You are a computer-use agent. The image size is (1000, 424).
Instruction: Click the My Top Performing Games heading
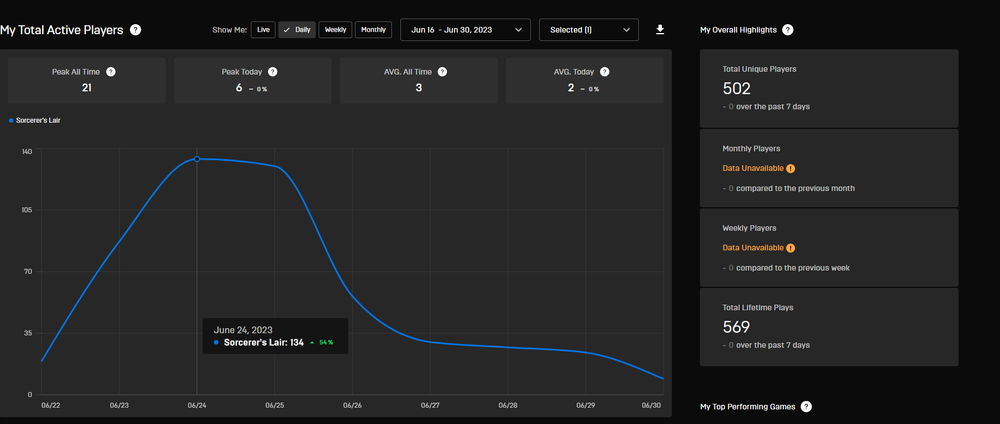click(747, 407)
